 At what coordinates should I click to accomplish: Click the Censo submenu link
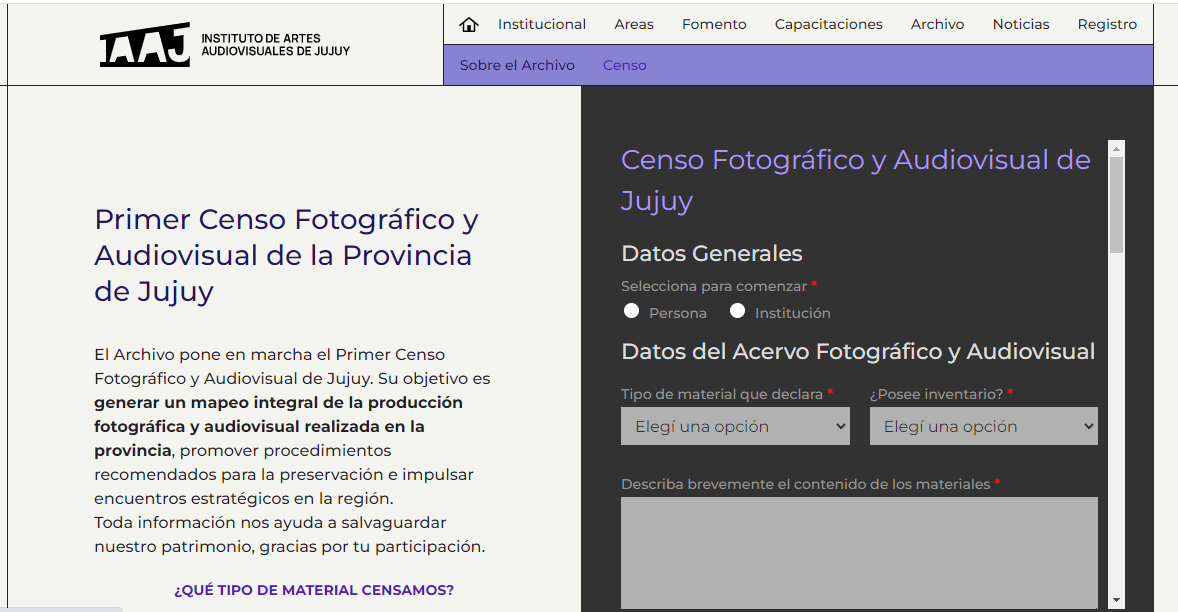(624, 65)
